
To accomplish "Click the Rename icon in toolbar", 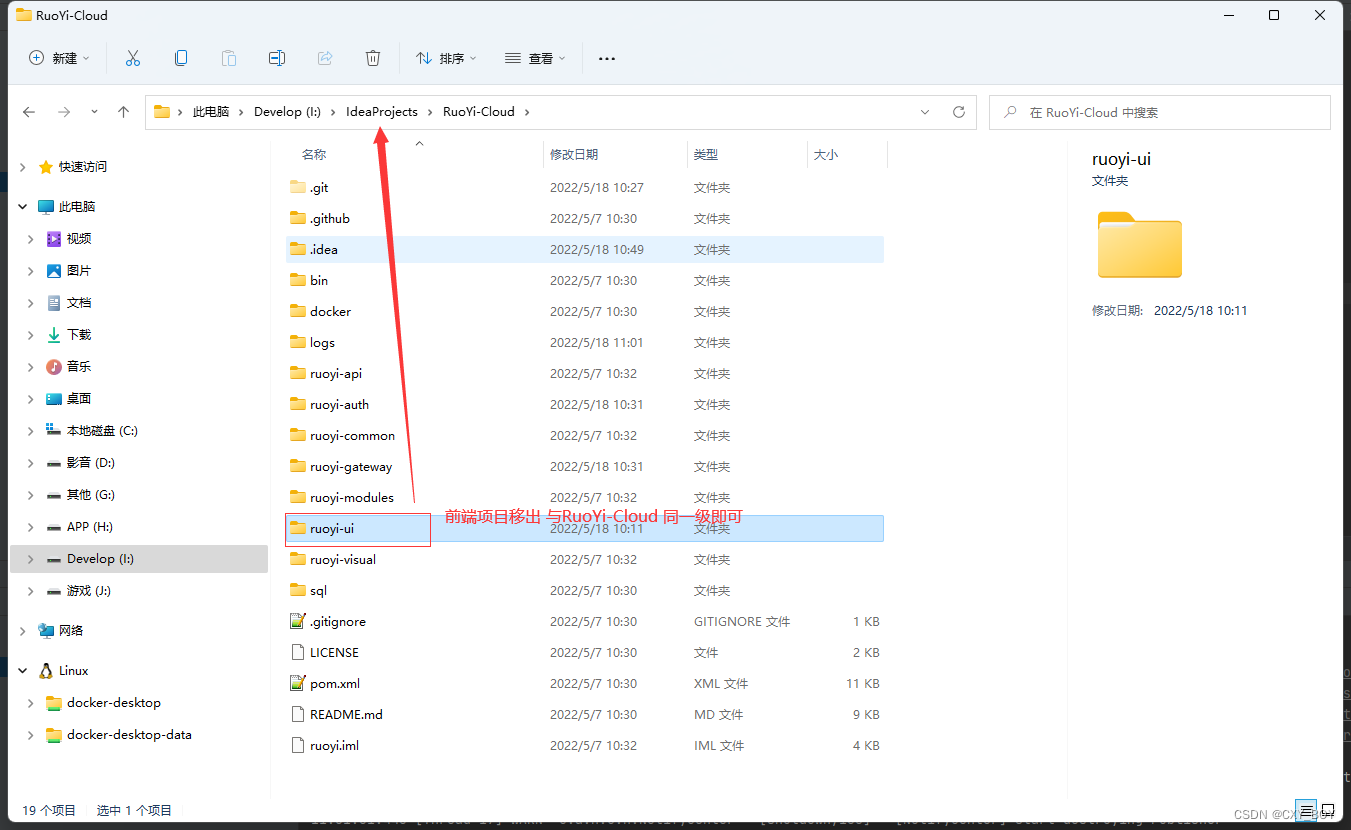I will click(x=277, y=58).
